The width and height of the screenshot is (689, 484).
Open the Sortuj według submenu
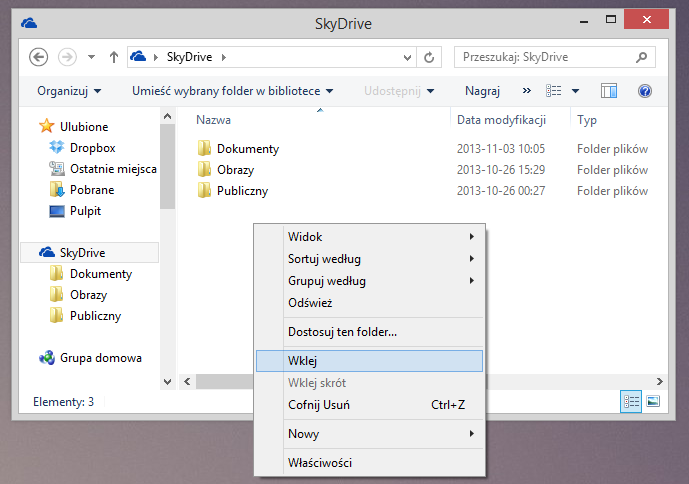tap(369, 259)
